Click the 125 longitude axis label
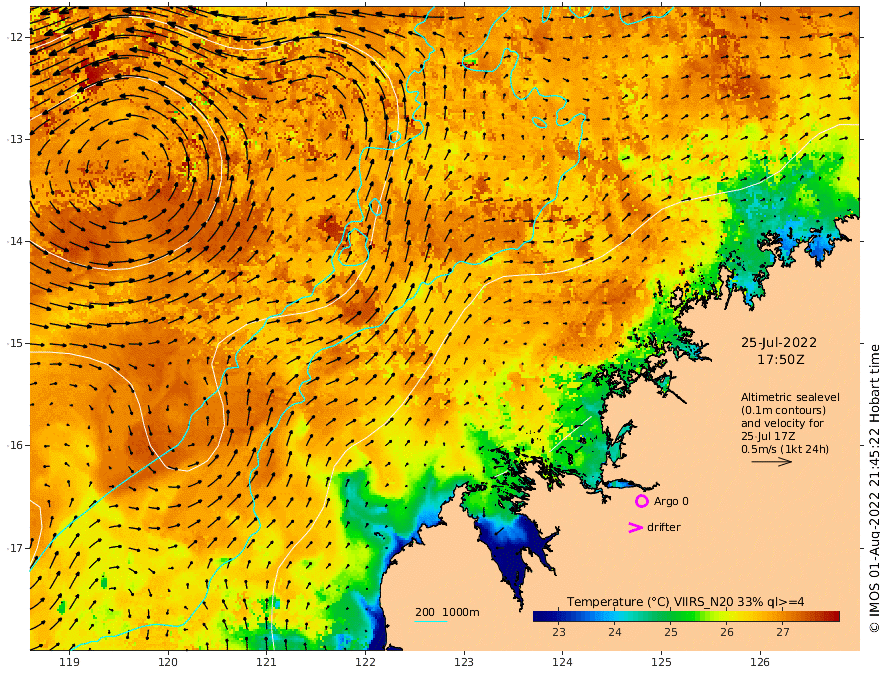 pyautogui.click(x=661, y=662)
